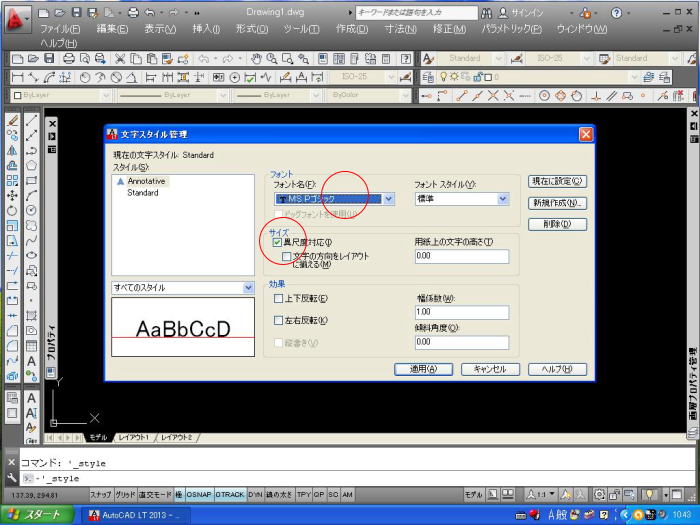The height and width of the screenshot is (525, 700).
Task: Open the 寸法(N) menu
Action: pyautogui.click(x=401, y=29)
